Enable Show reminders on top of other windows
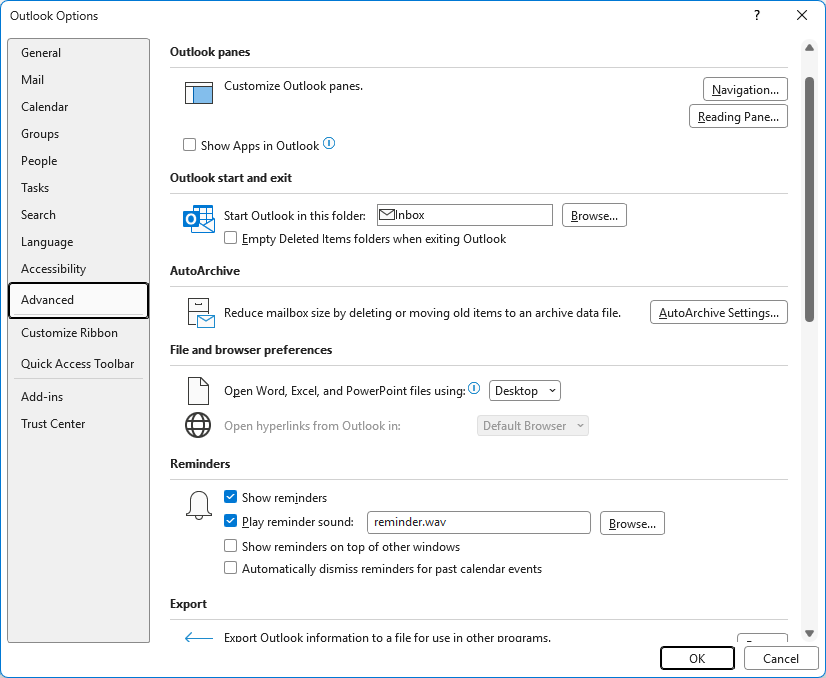The width and height of the screenshot is (826, 678). tap(230, 546)
